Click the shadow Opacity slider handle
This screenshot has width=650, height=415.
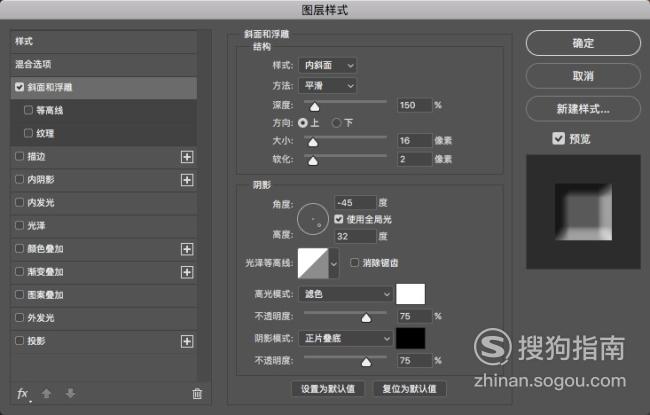(366, 362)
